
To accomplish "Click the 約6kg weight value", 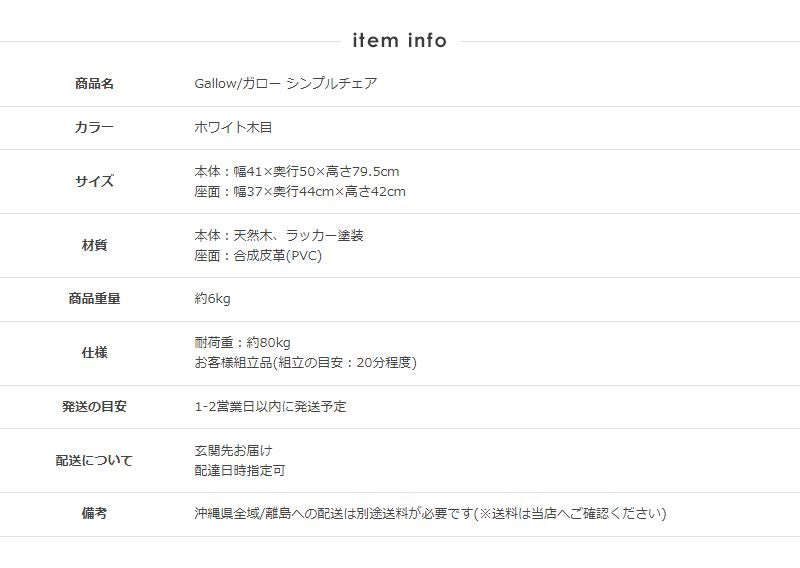I will click(x=212, y=299).
